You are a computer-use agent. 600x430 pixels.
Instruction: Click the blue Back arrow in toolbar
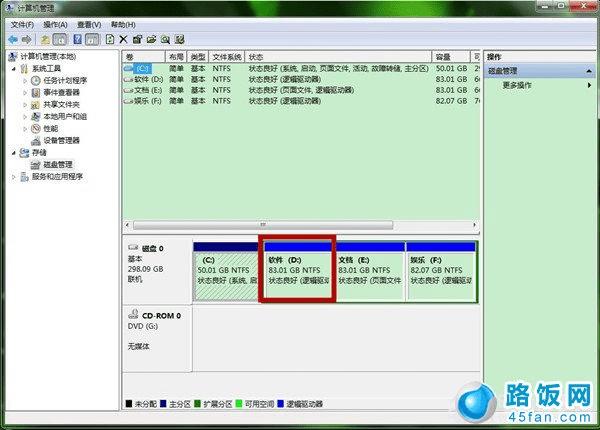13,39
